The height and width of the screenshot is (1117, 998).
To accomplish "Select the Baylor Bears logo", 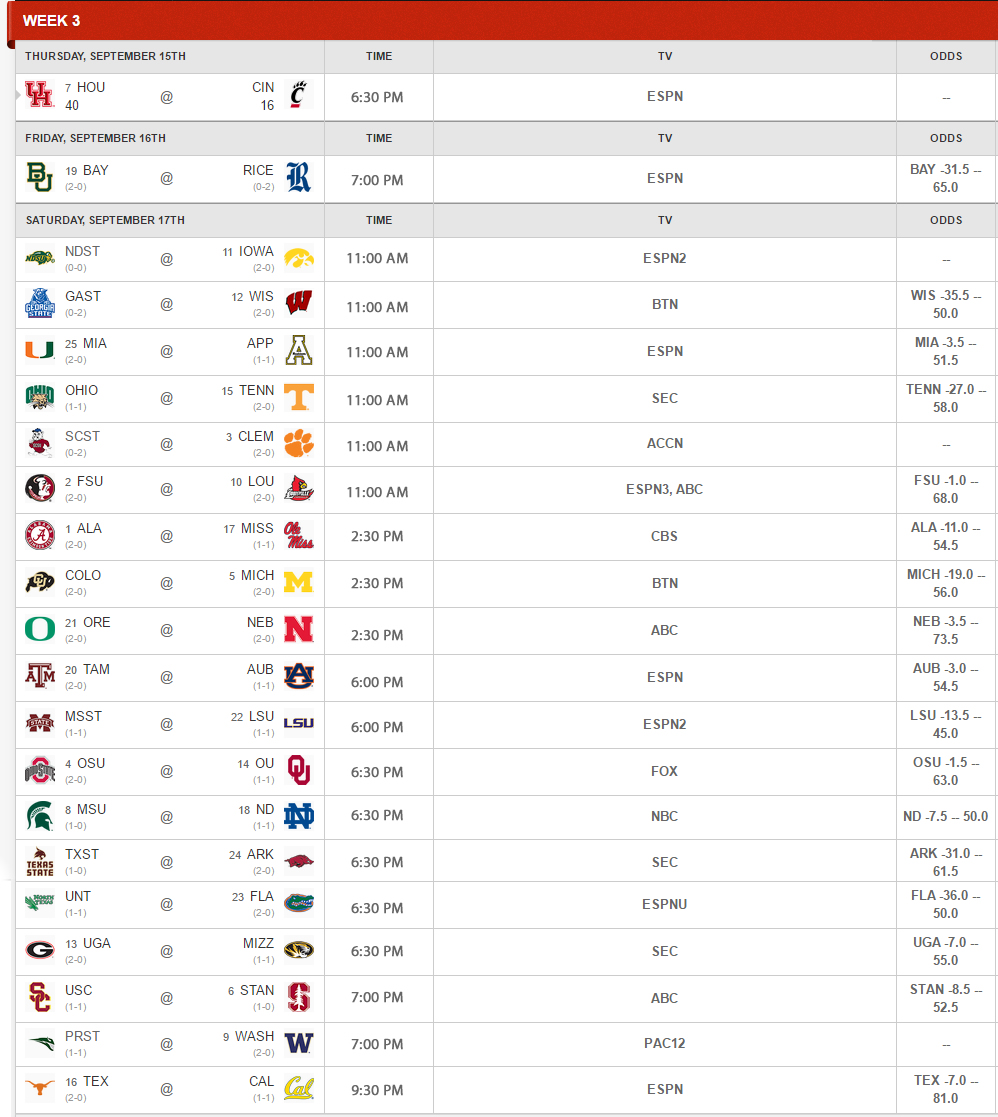I will 39,177.
